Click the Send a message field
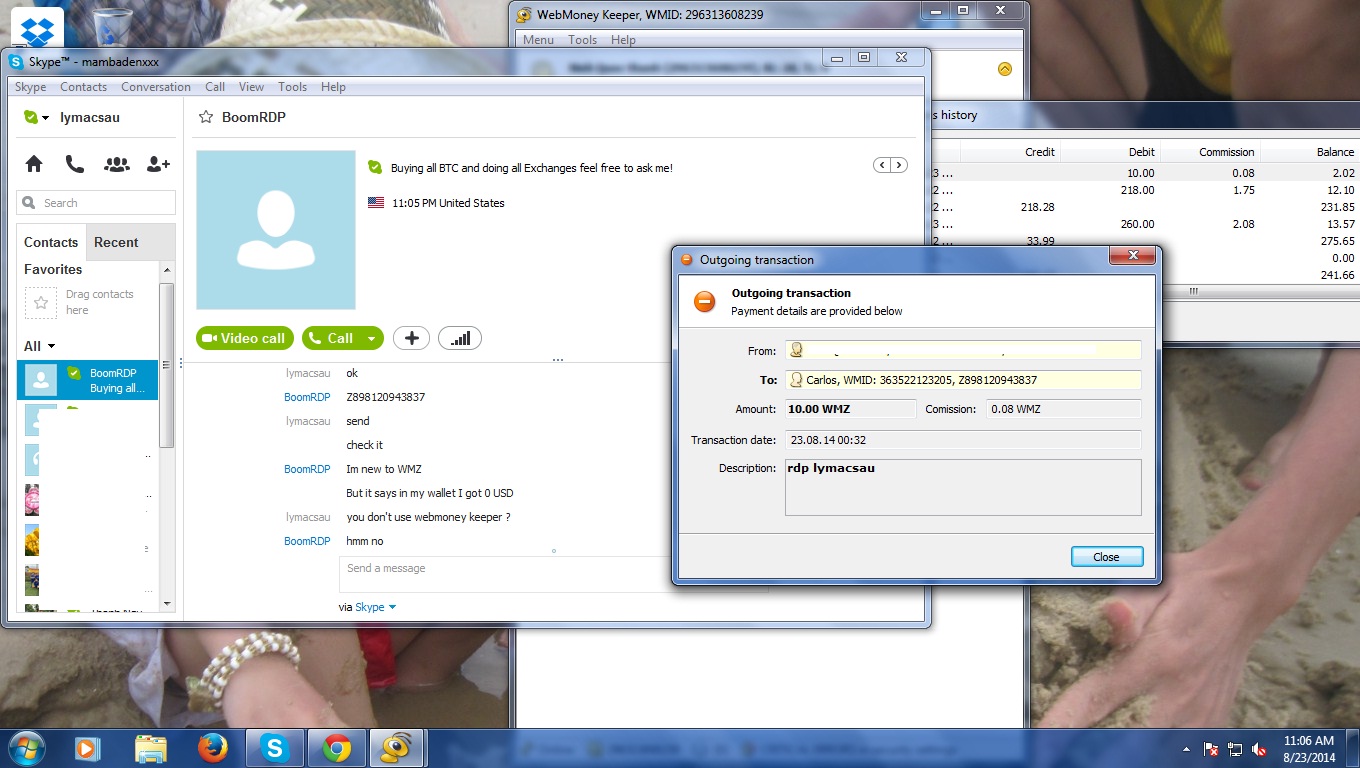Screen dimensions: 1360x768 tap(505, 574)
